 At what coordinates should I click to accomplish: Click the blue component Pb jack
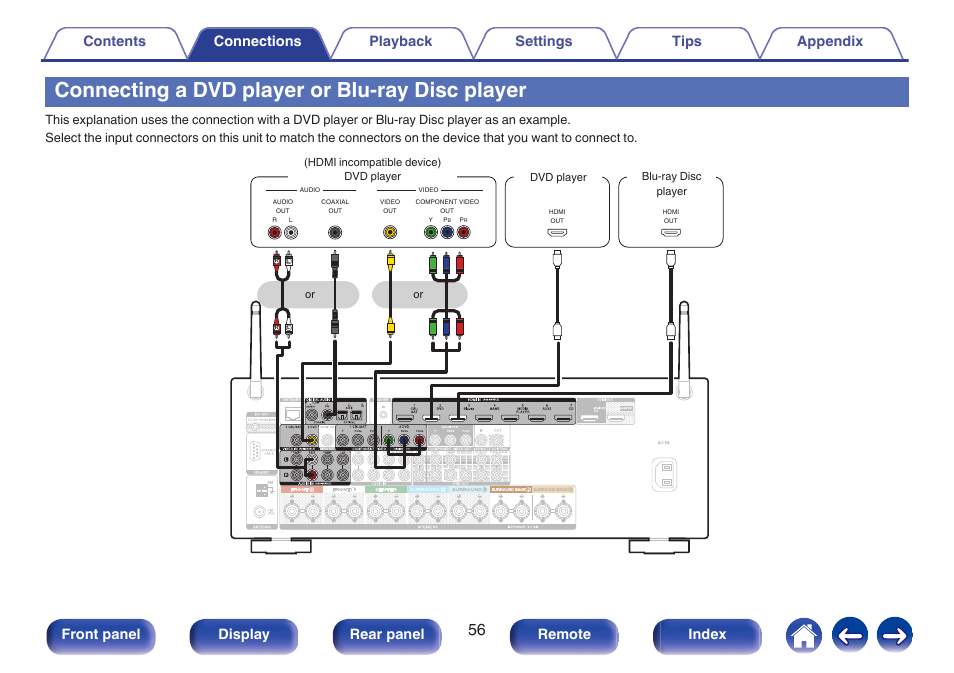tap(447, 232)
